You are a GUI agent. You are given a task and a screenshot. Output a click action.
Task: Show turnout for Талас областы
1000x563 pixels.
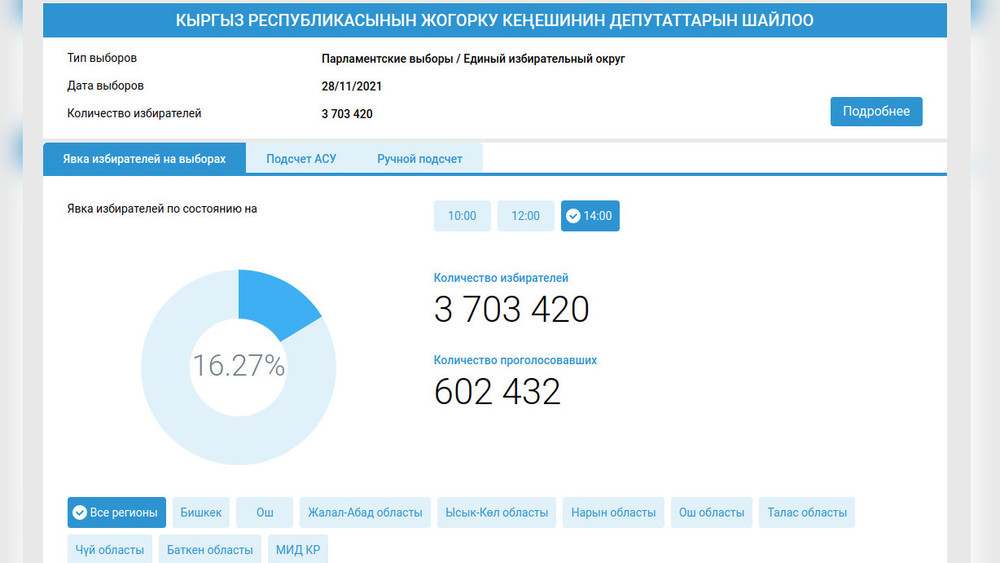pyautogui.click(x=807, y=513)
